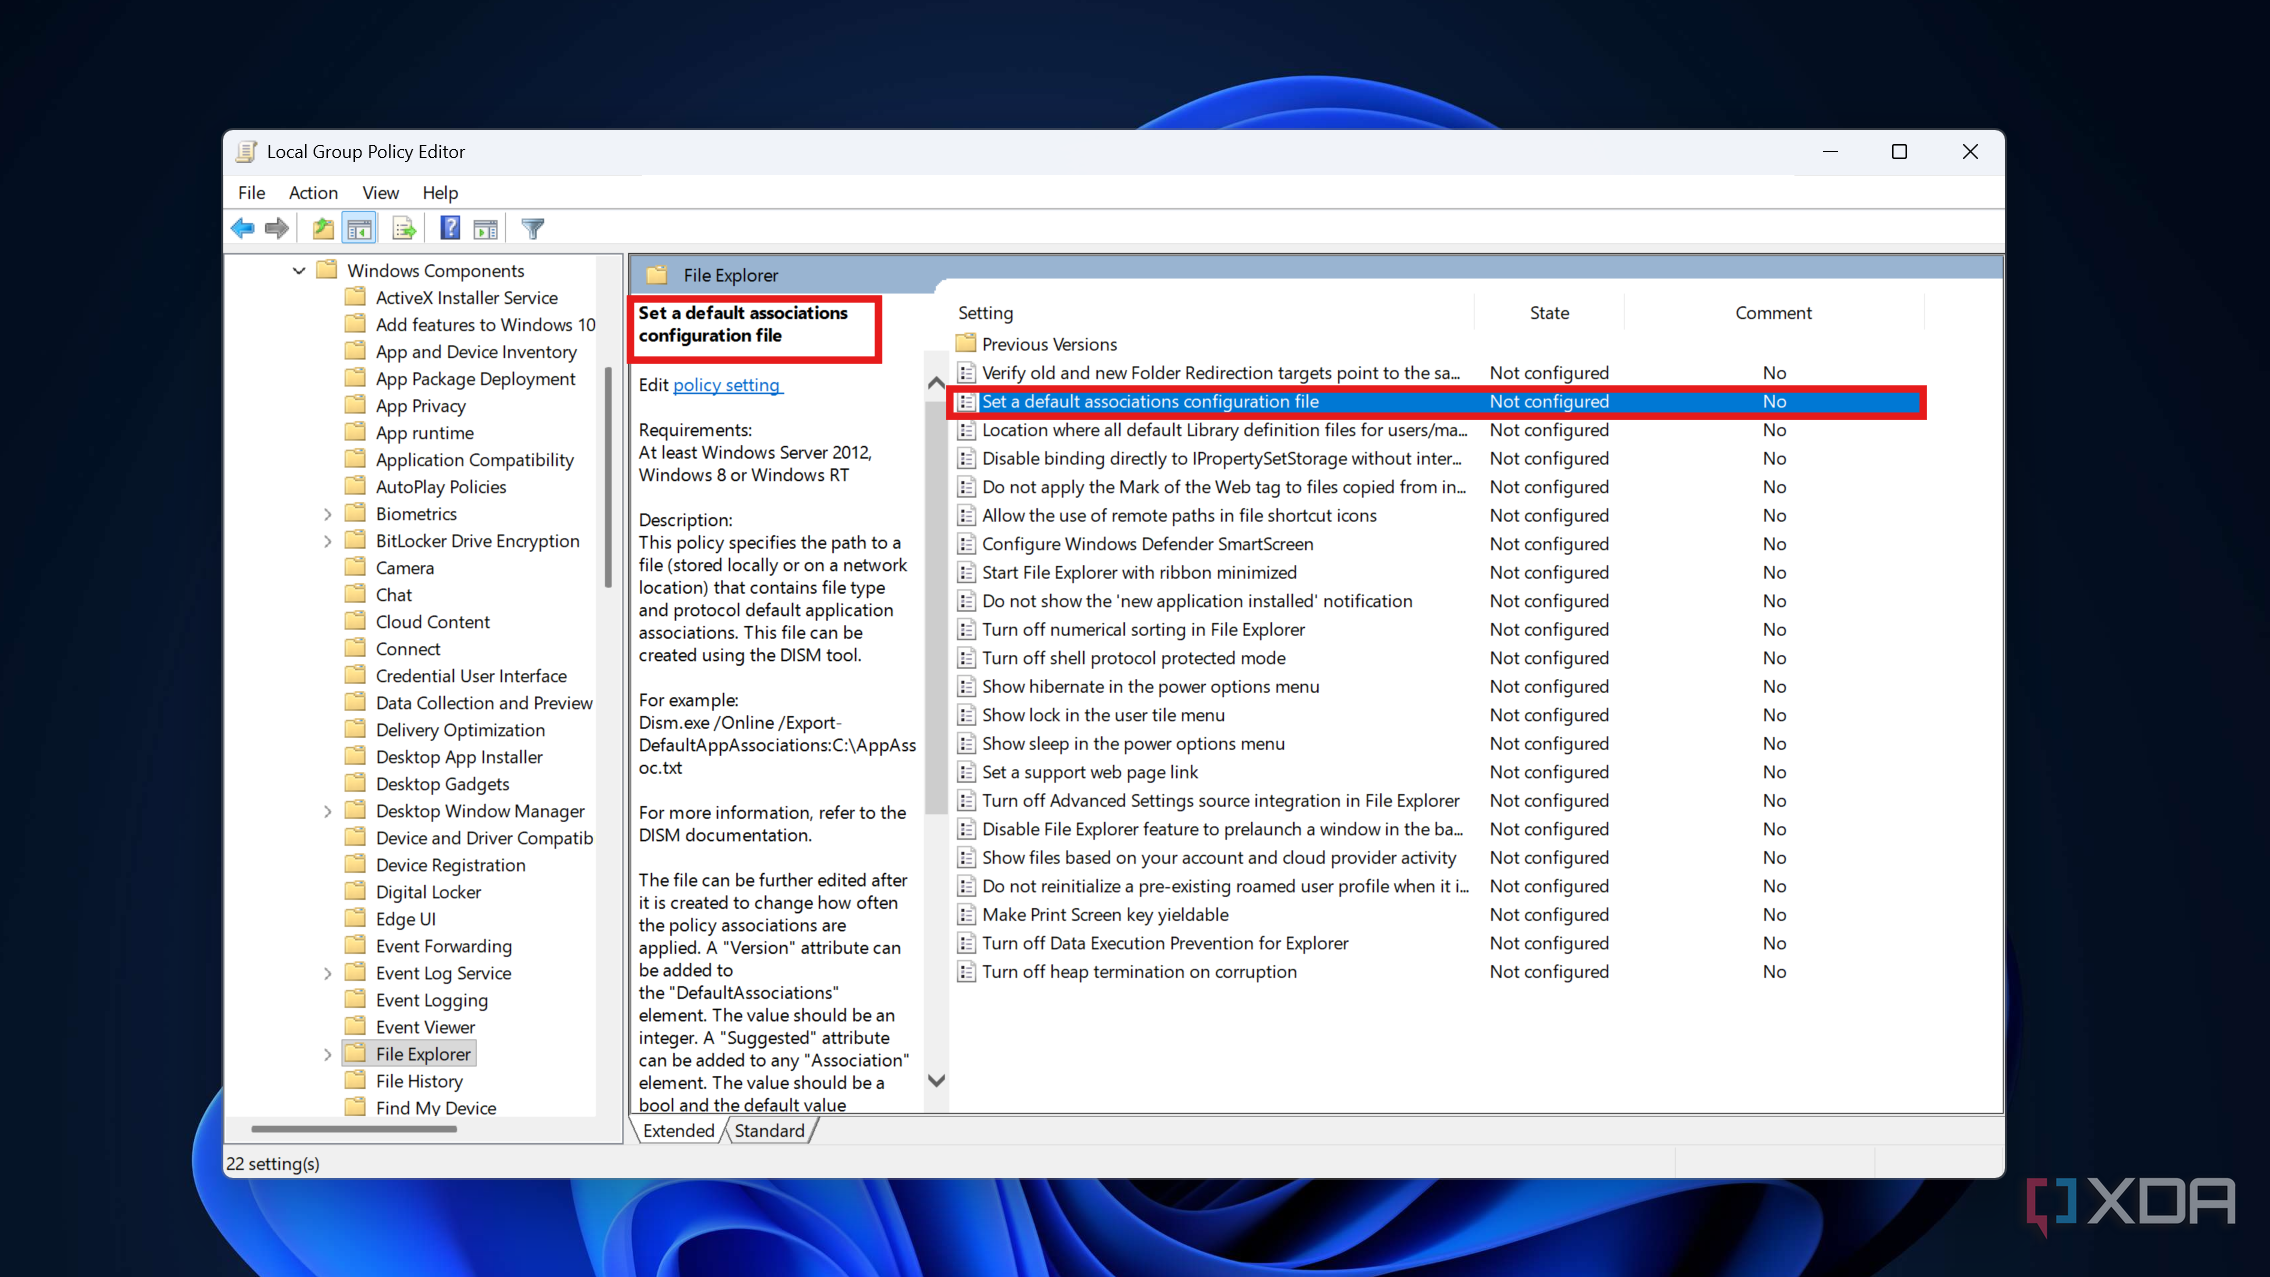The height and width of the screenshot is (1277, 2270).
Task: Open the Previous Versions folder entry
Action: coord(1049,344)
